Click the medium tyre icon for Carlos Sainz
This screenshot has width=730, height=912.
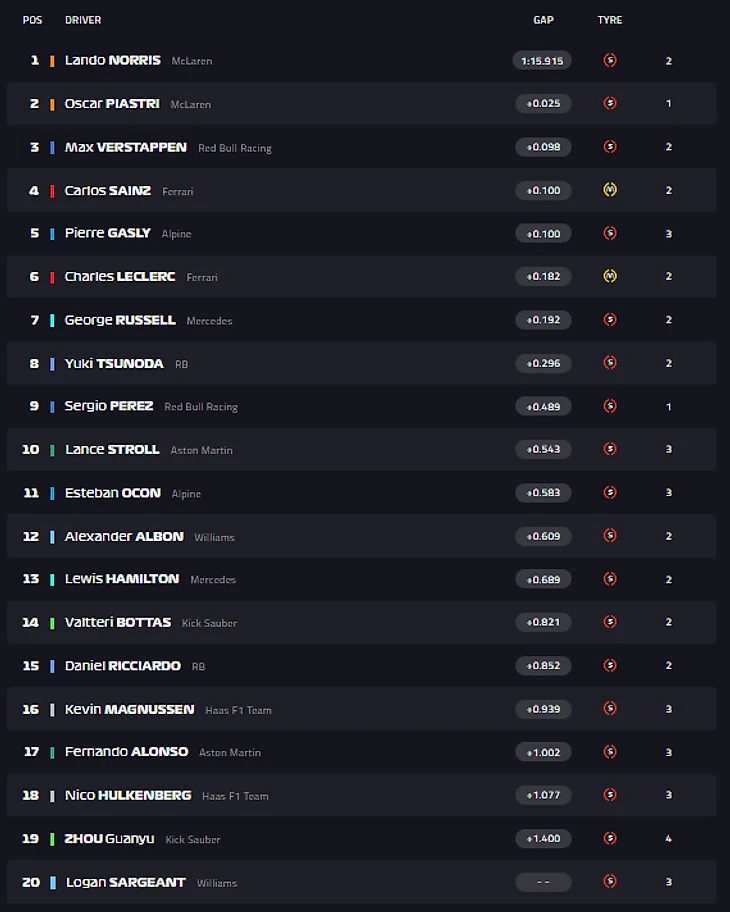(610, 190)
